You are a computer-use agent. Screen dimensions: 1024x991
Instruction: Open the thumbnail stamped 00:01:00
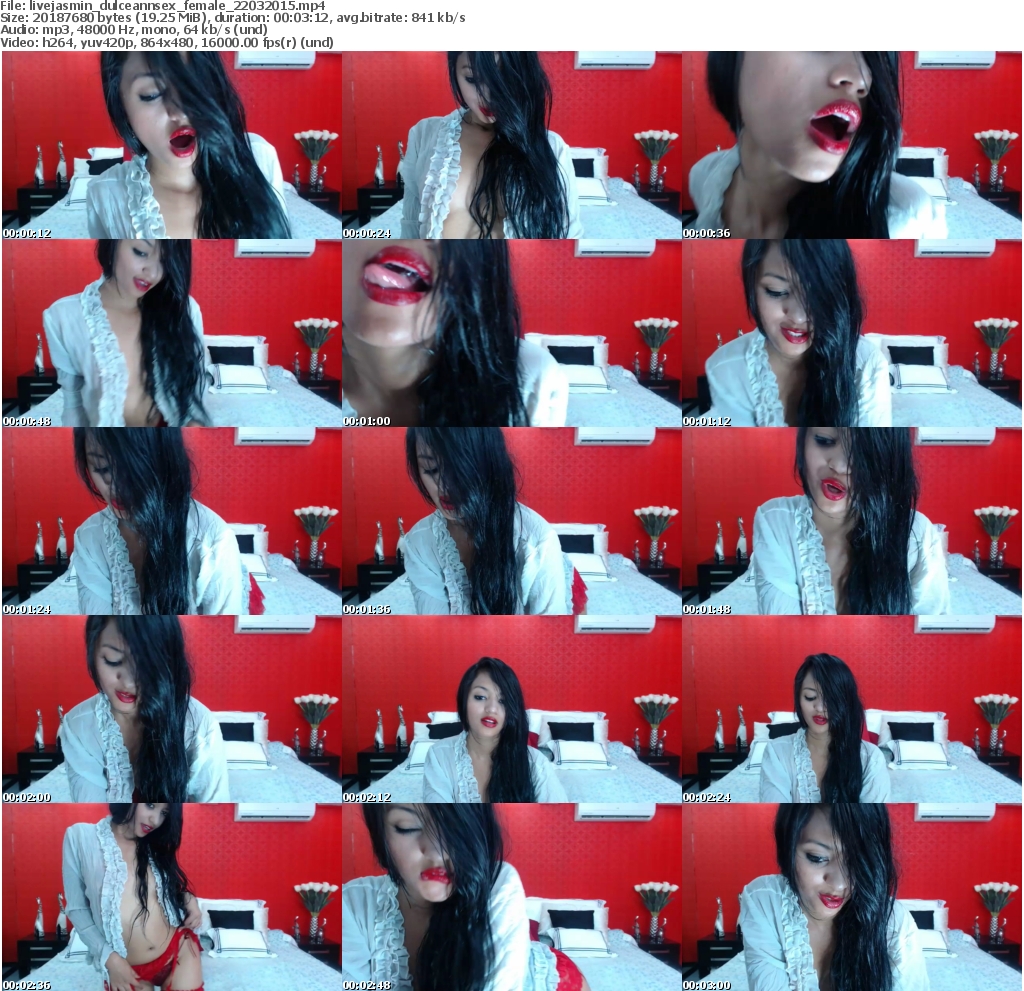512,333
